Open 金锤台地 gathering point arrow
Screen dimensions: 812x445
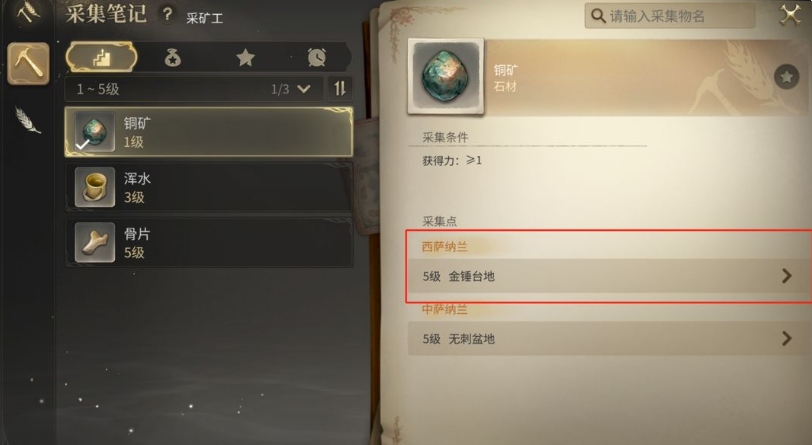tap(787, 276)
